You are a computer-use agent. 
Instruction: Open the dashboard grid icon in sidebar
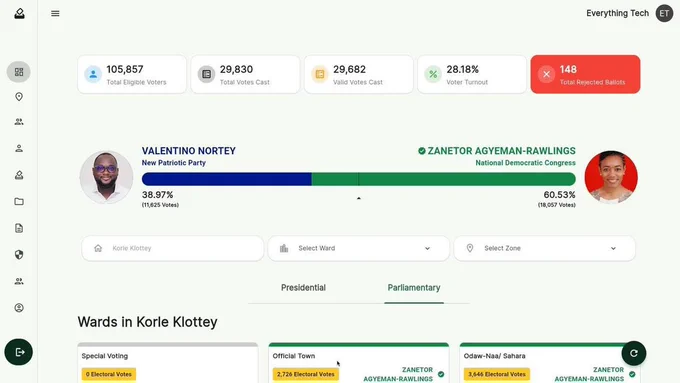coord(19,72)
